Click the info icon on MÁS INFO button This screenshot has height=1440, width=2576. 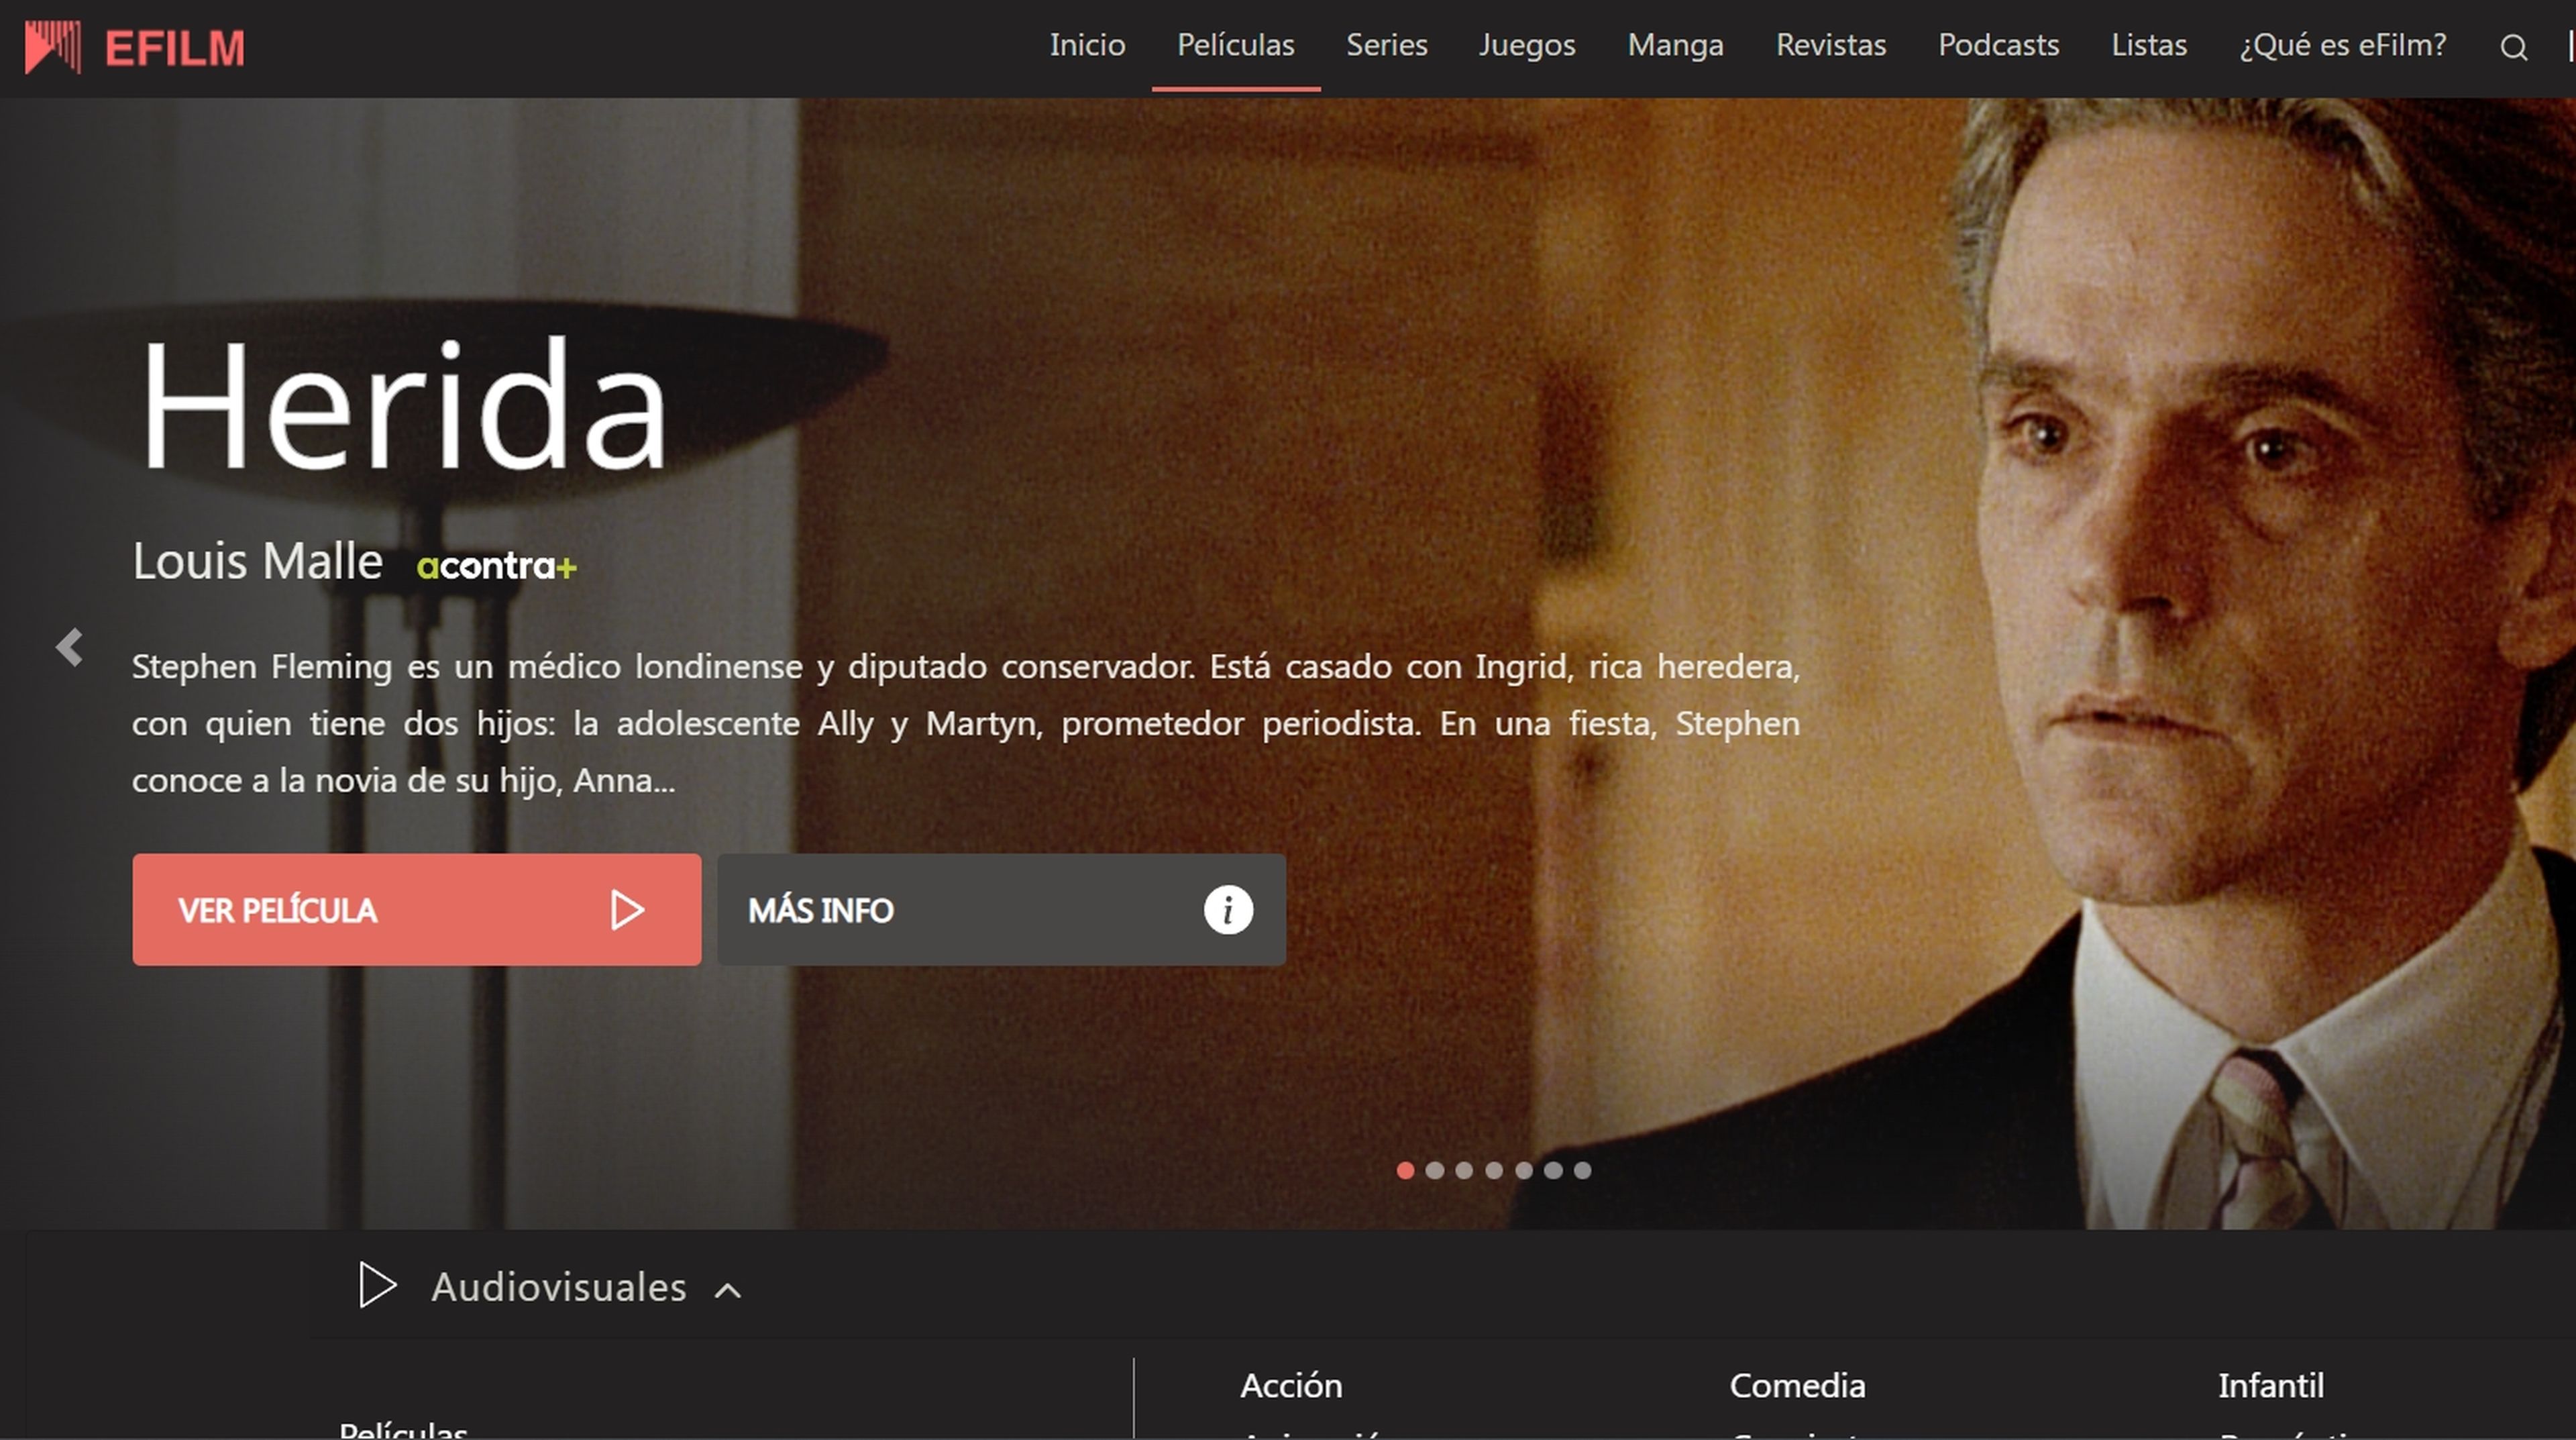tap(1228, 909)
